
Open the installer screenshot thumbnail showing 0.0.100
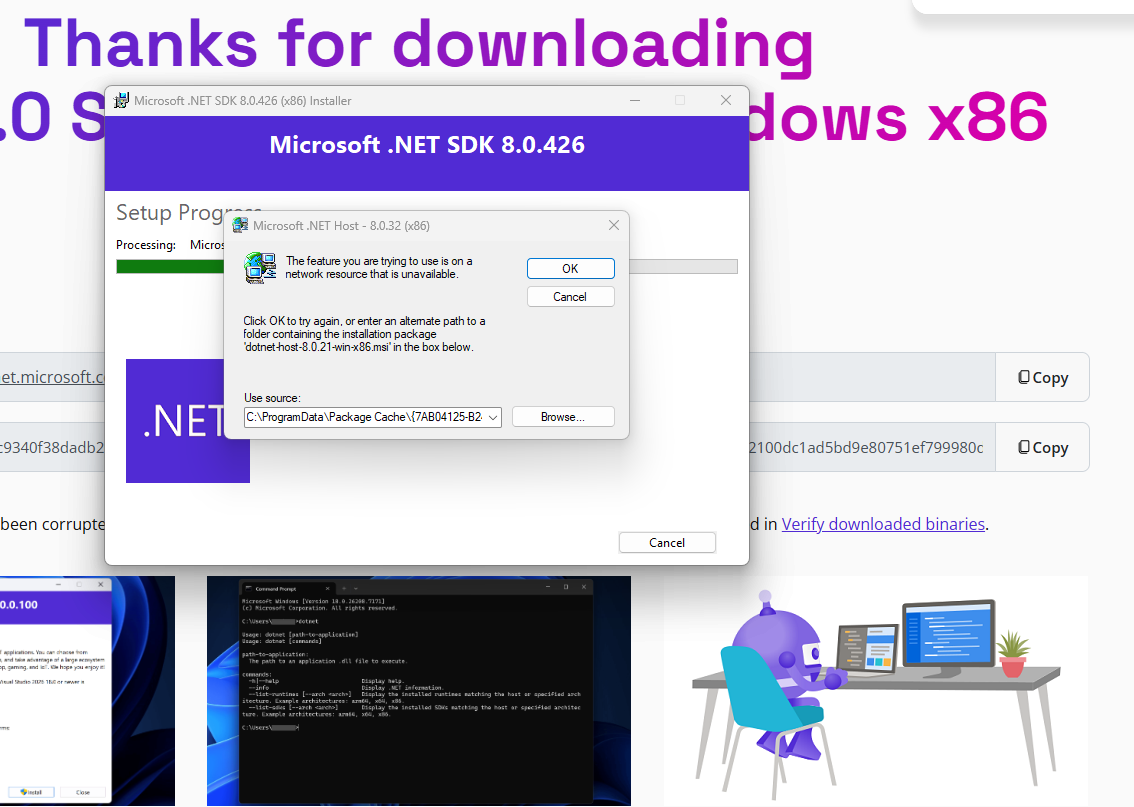pos(88,691)
